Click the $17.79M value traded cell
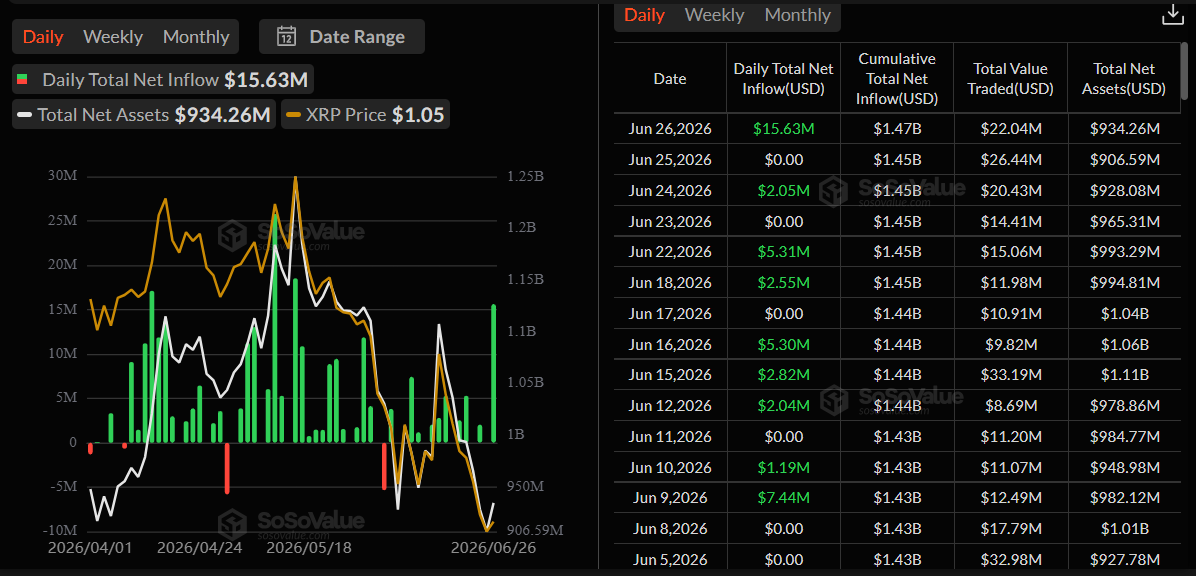 (x=1011, y=529)
